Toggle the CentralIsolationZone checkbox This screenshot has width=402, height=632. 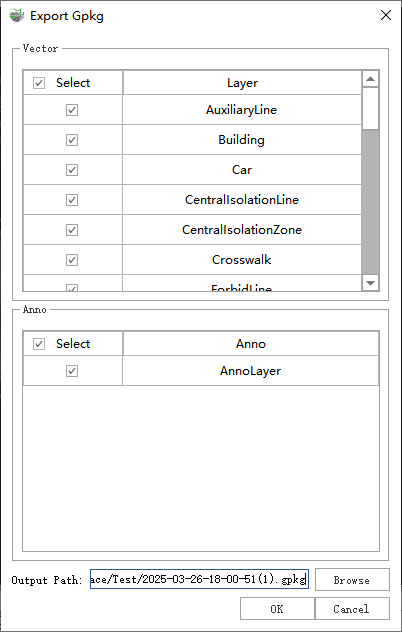click(72, 230)
